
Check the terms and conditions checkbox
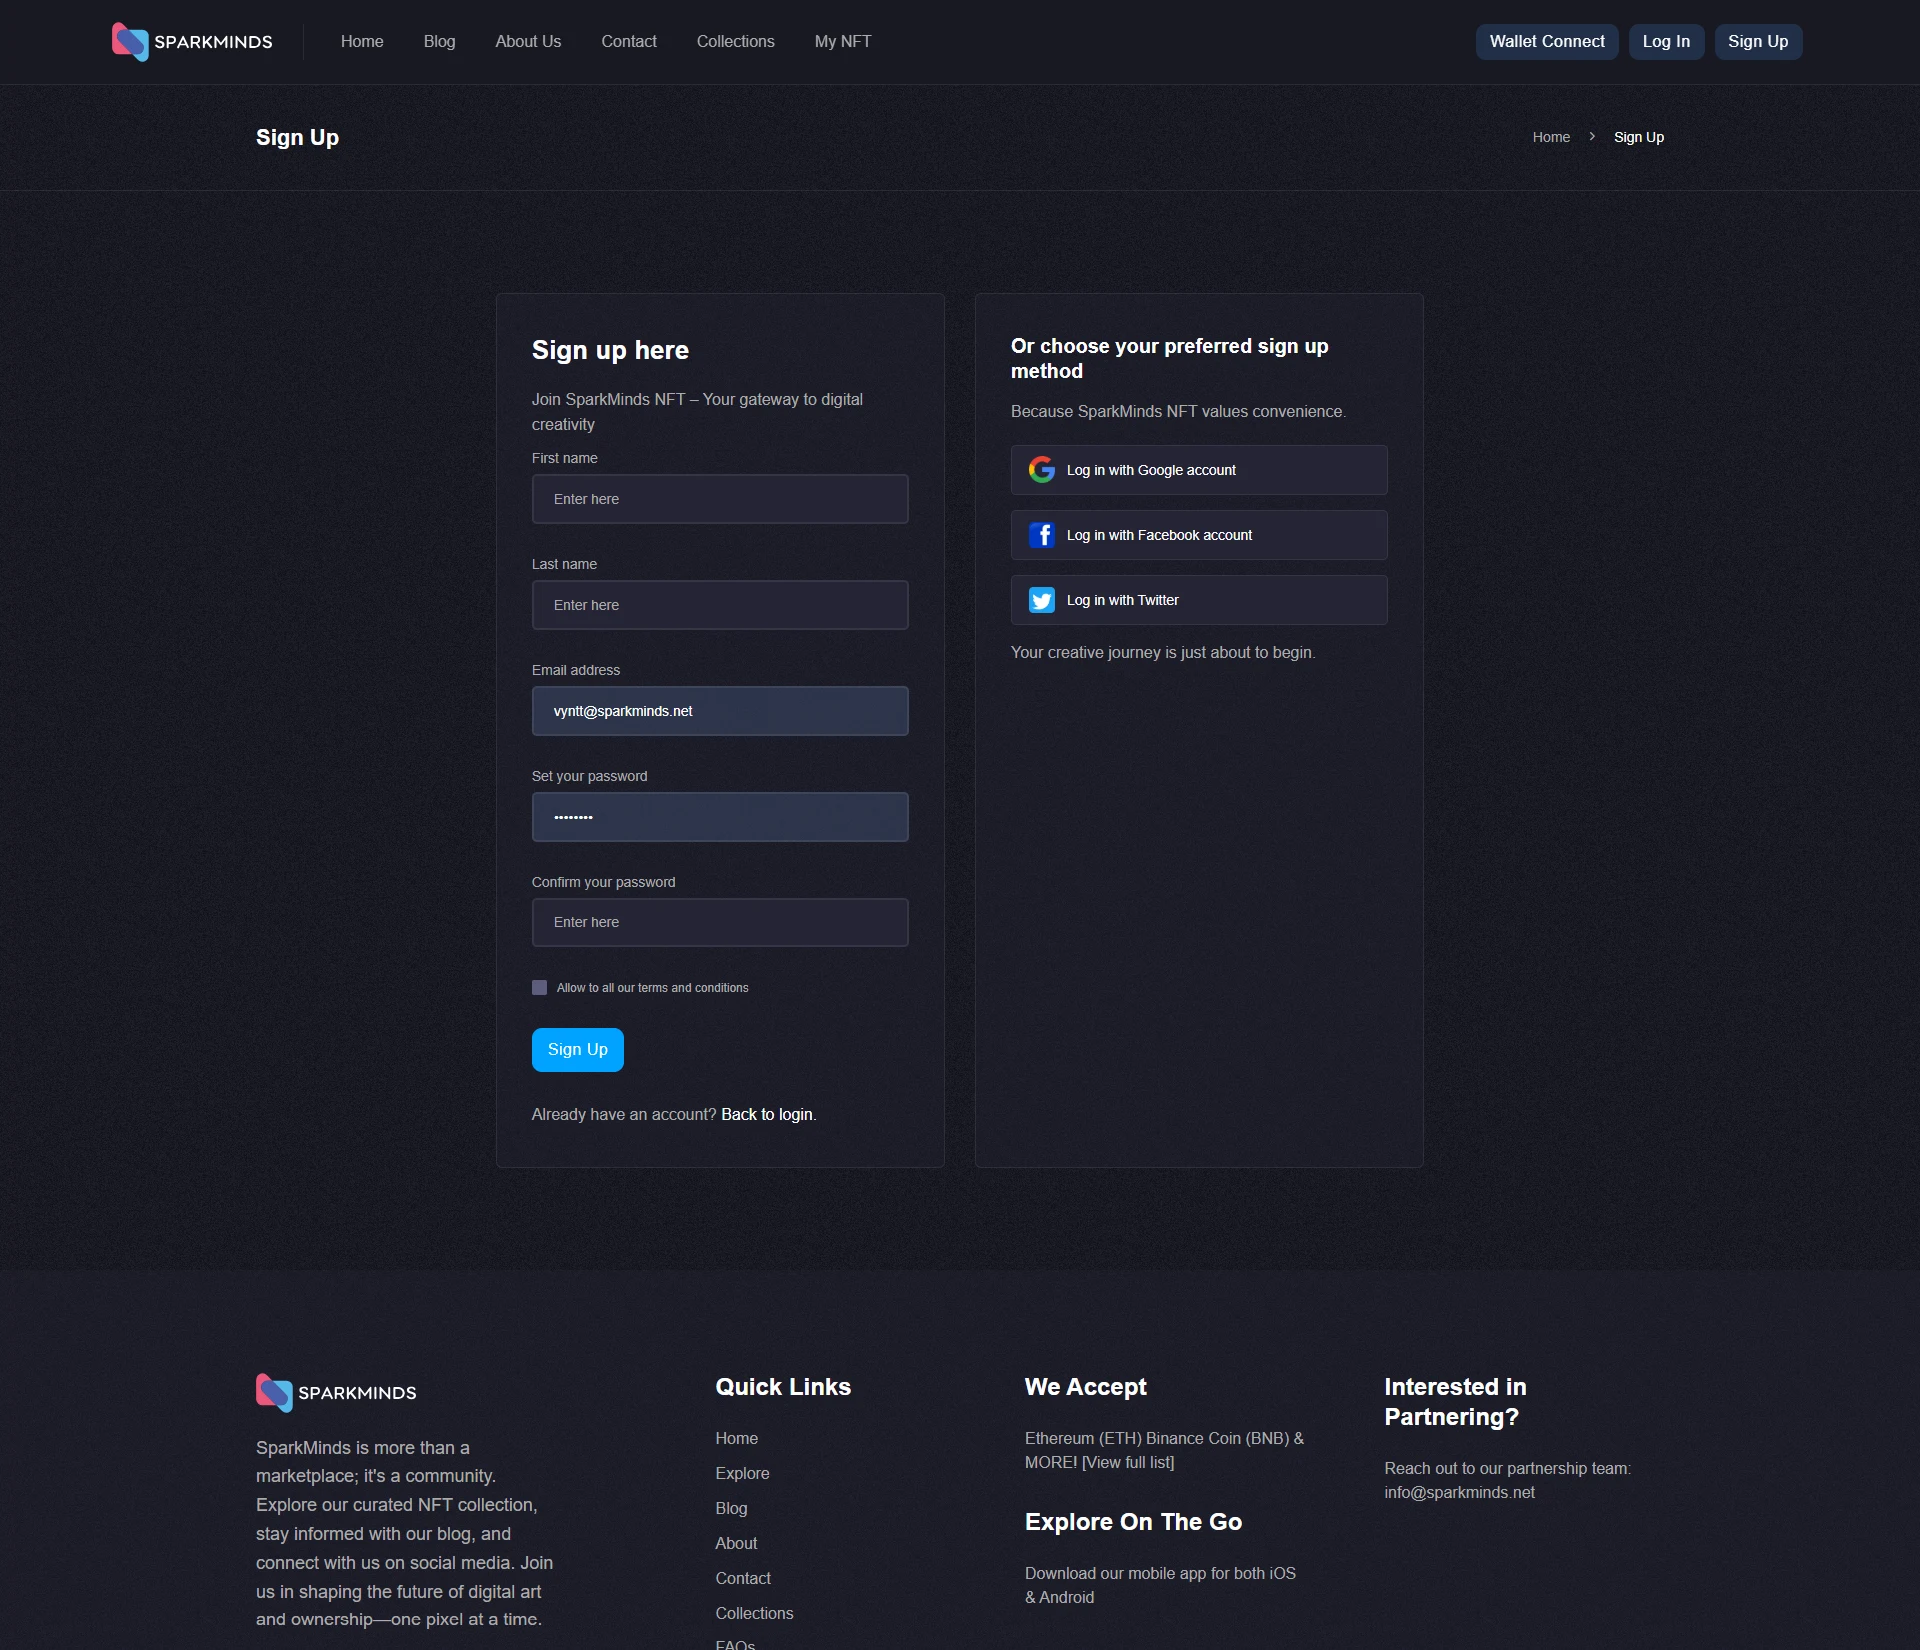(539, 988)
